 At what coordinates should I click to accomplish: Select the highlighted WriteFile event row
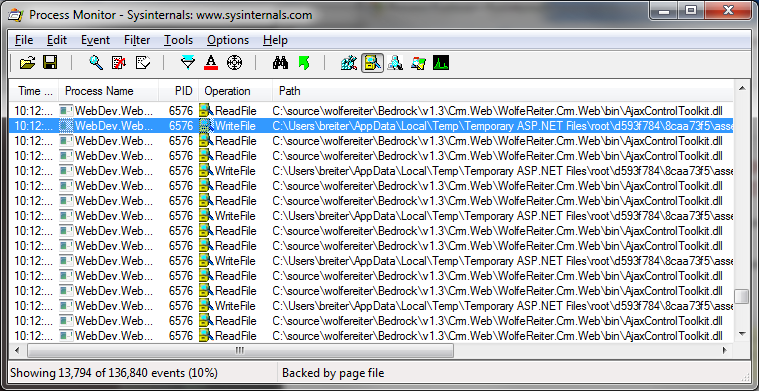coord(371,126)
